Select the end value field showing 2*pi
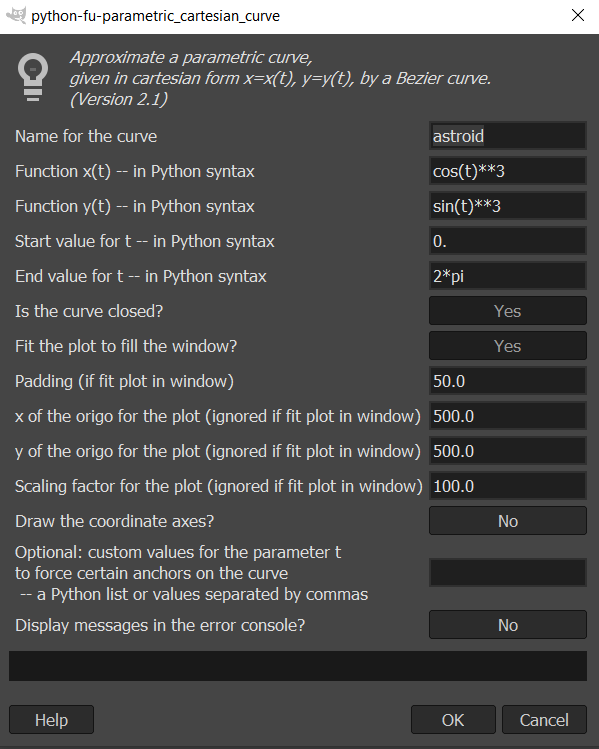Viewport: 599px width, 749px height. (x=508, y=276)
